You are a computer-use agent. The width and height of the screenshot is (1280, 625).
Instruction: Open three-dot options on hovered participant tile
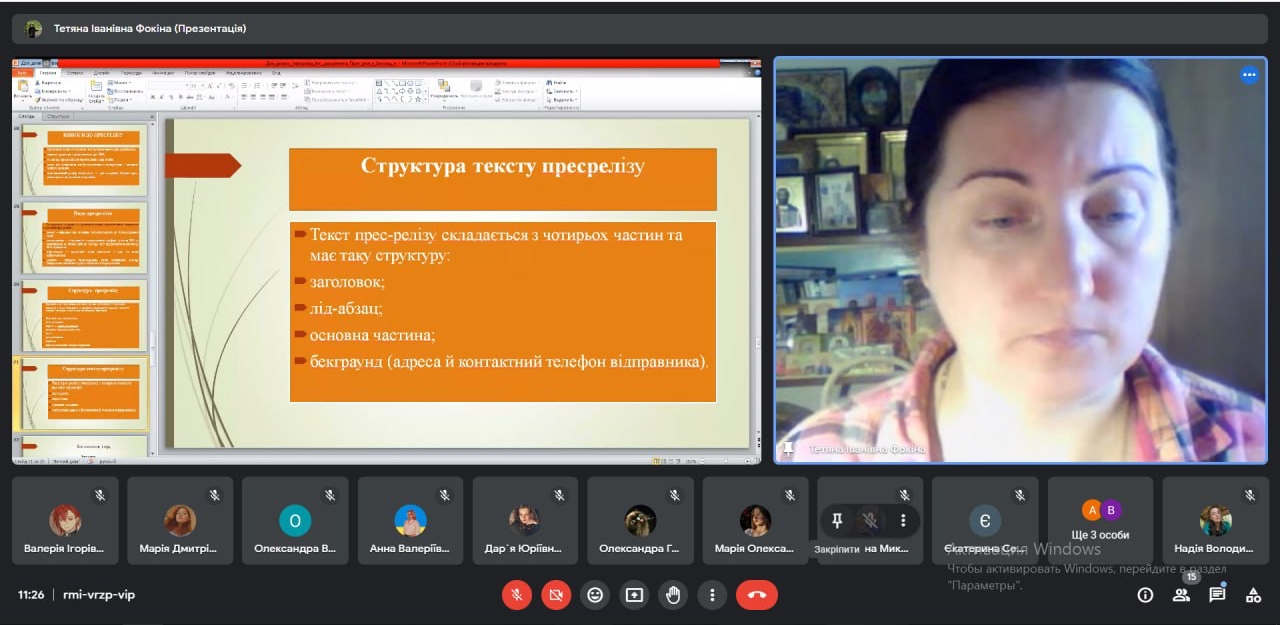pyautogui.click(x=903, y=520)
